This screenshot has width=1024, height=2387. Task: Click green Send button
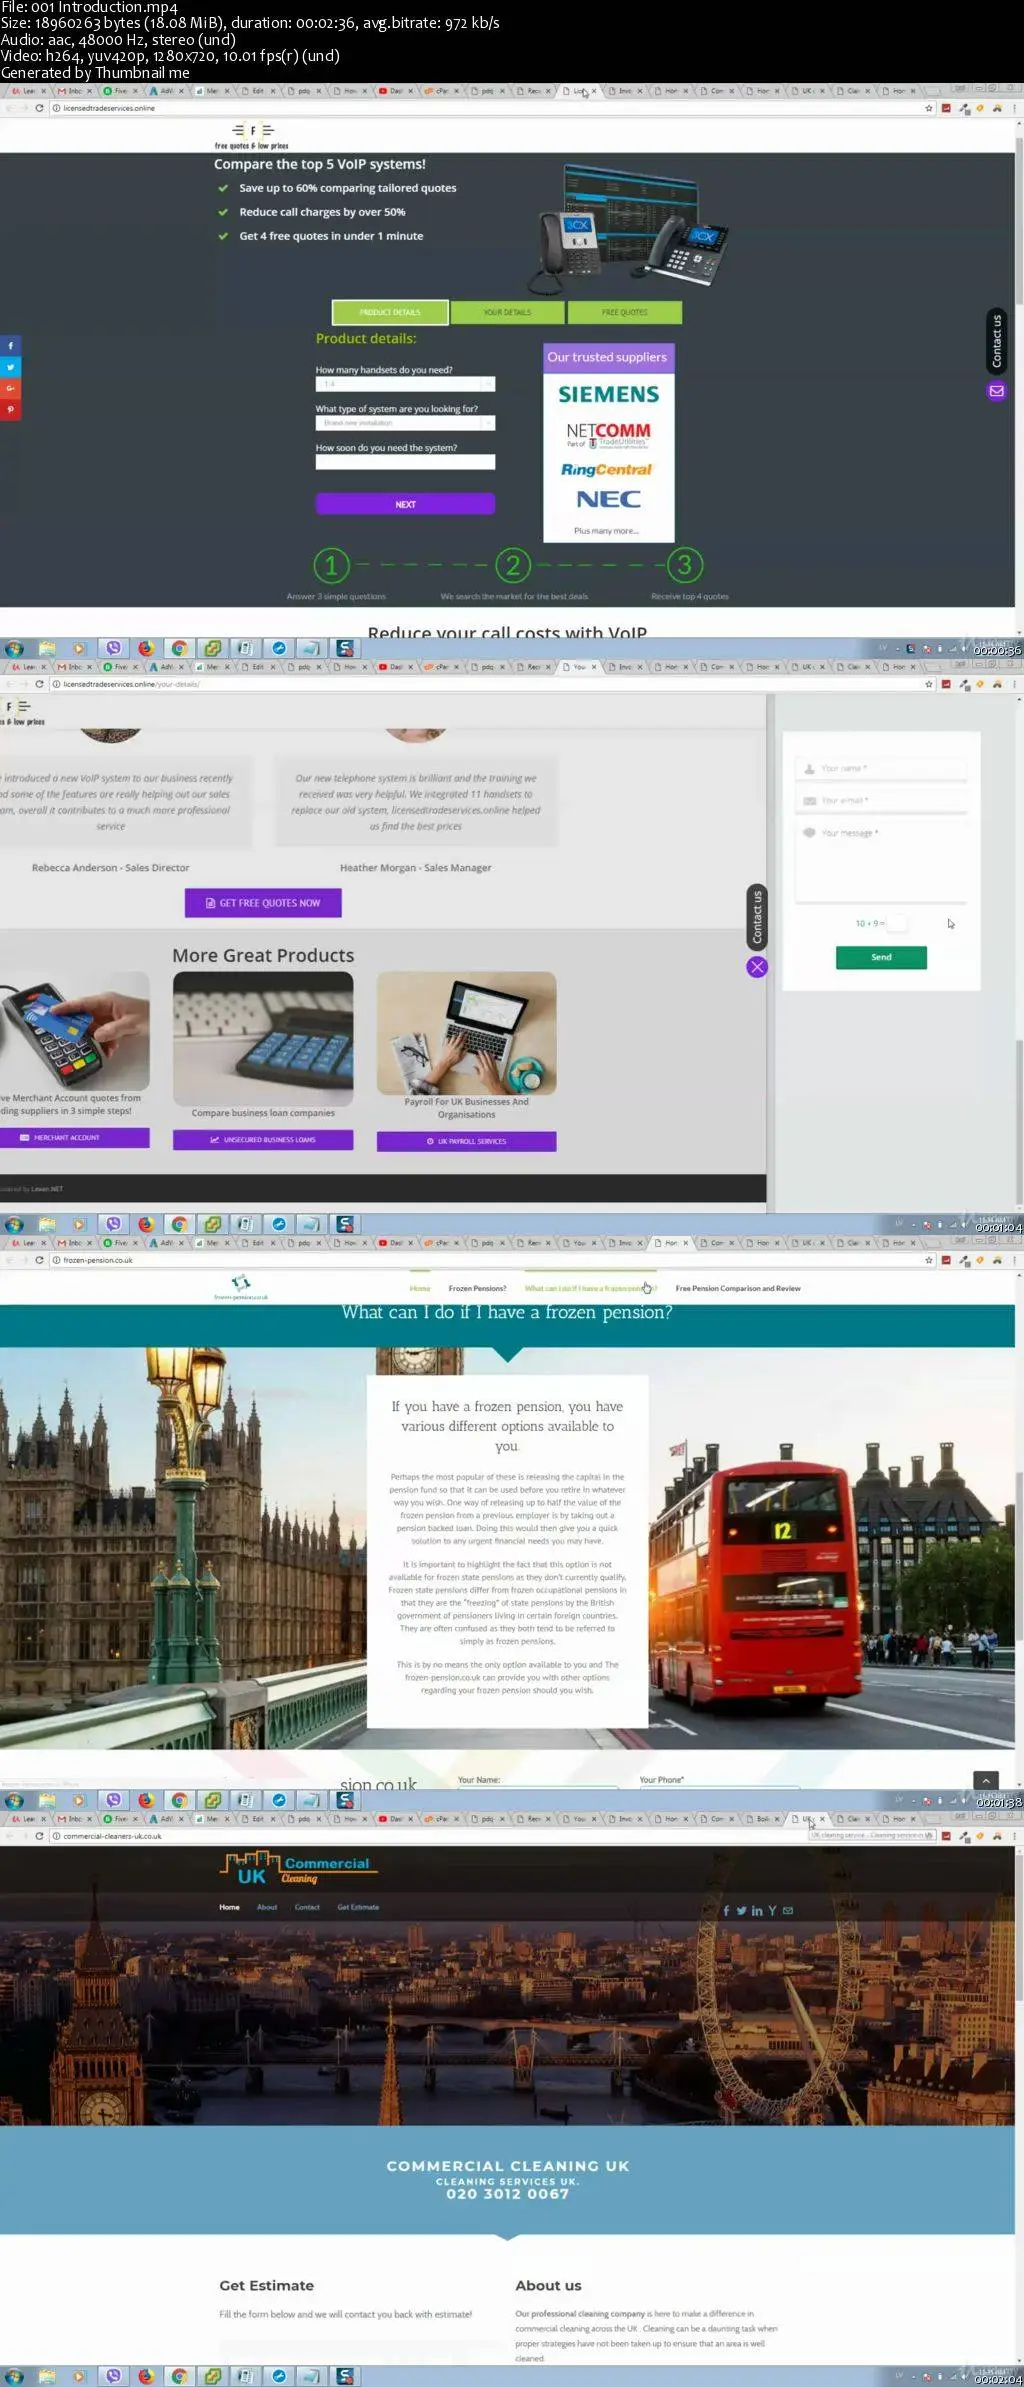(881, 957)
